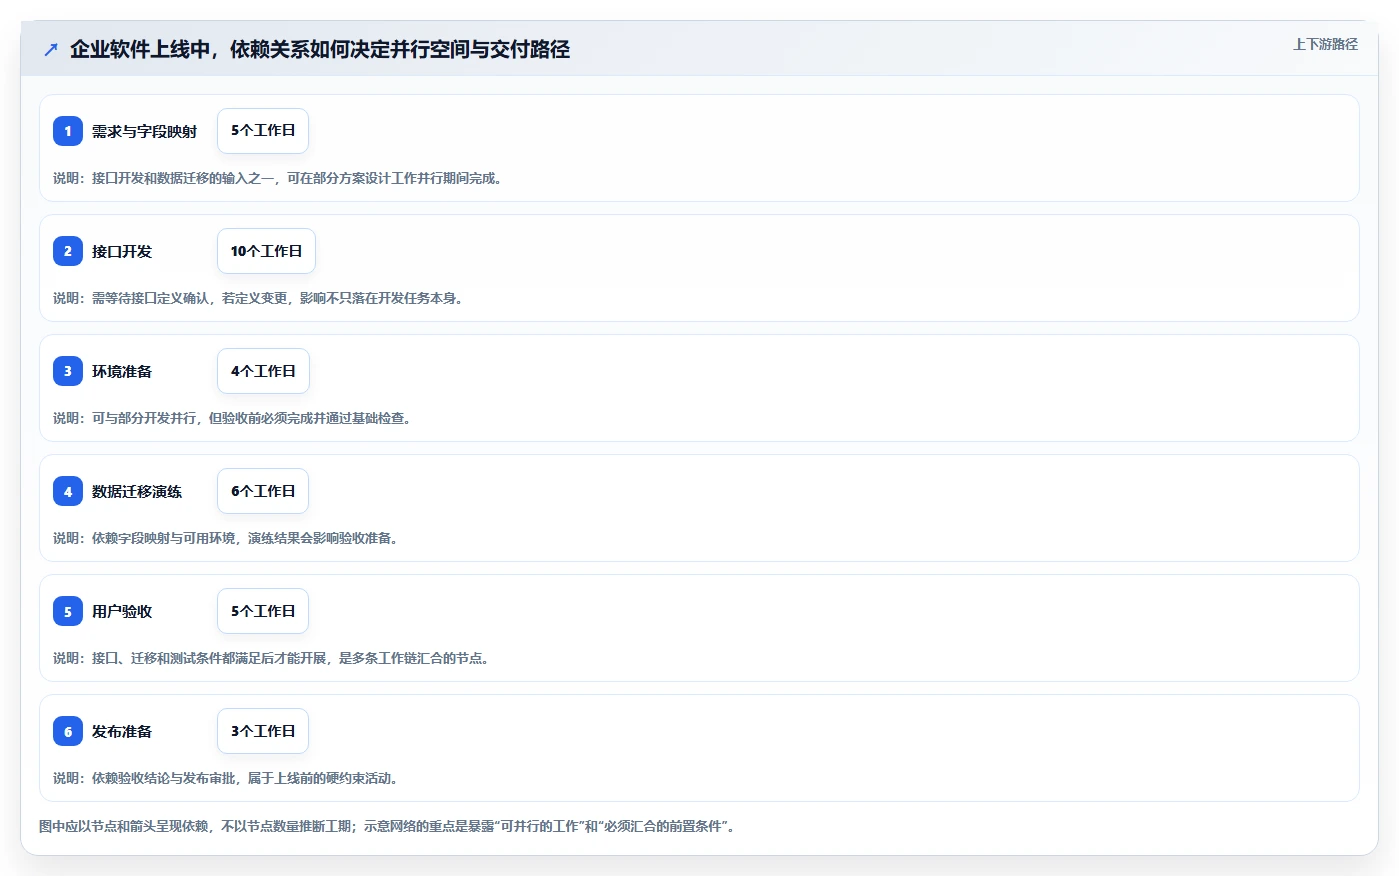
Task: Click the 环境准备 task name
Action: [122, 371]
